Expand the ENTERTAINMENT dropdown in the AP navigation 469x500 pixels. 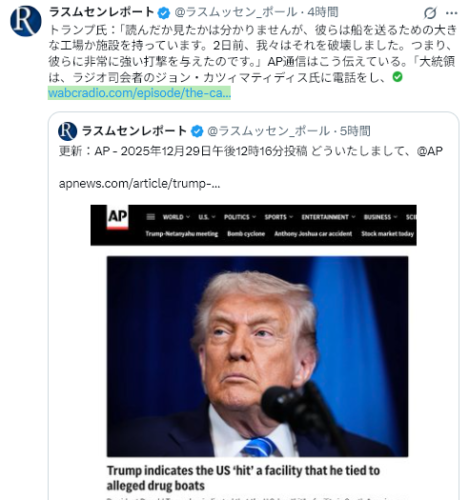328,217
